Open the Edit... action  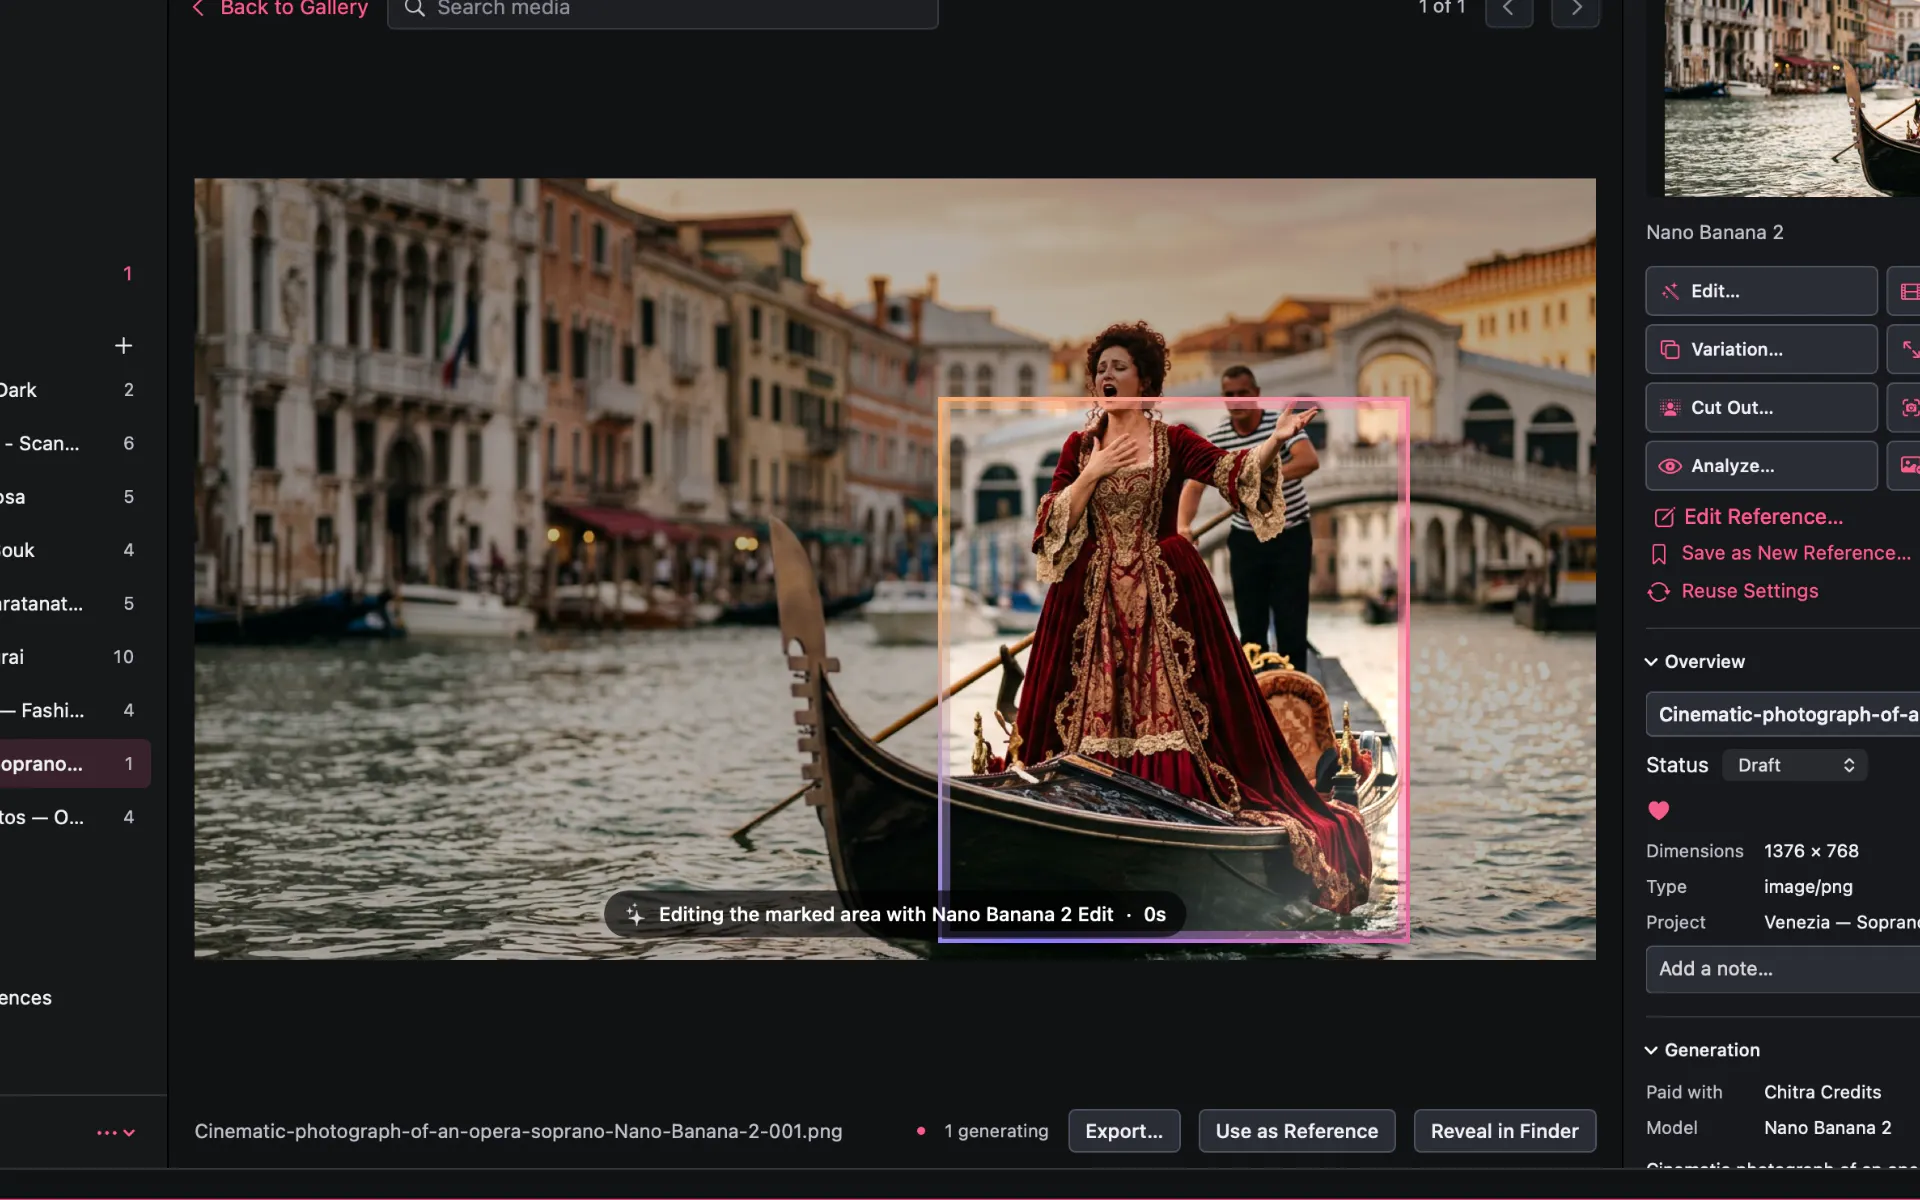[1761, 291]
